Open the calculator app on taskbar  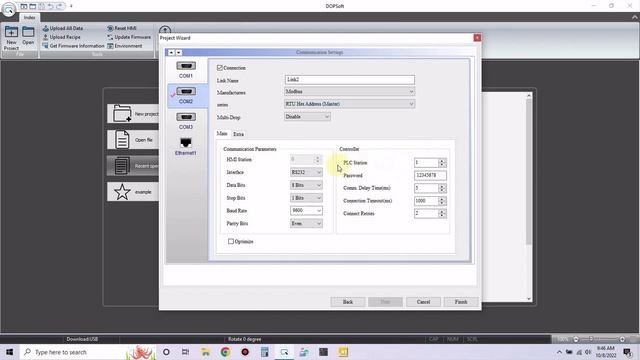[x=264, y=352]
